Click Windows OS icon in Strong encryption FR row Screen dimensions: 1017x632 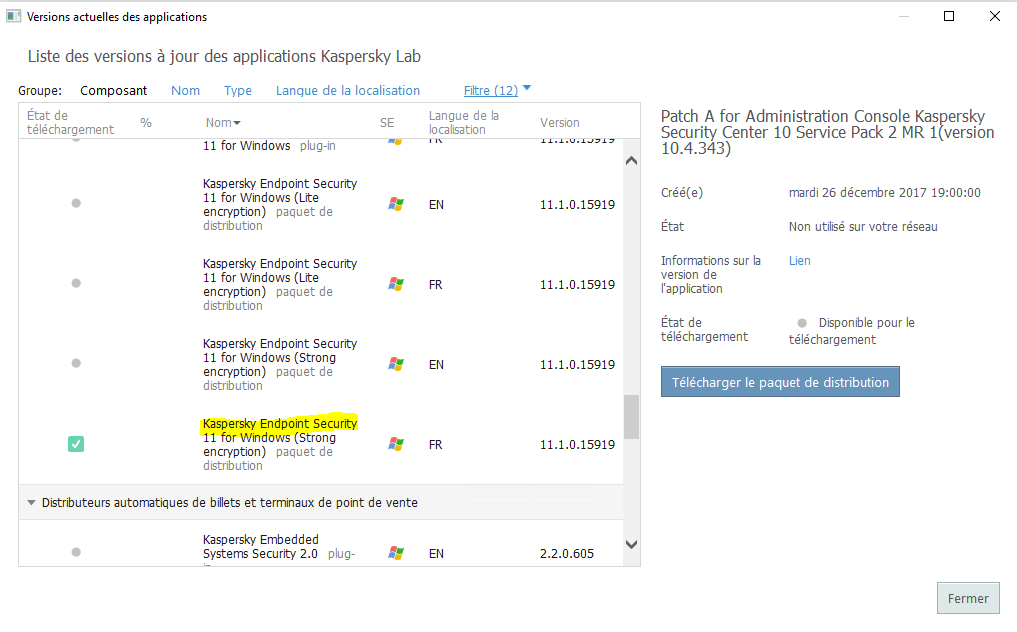(396, 444)
